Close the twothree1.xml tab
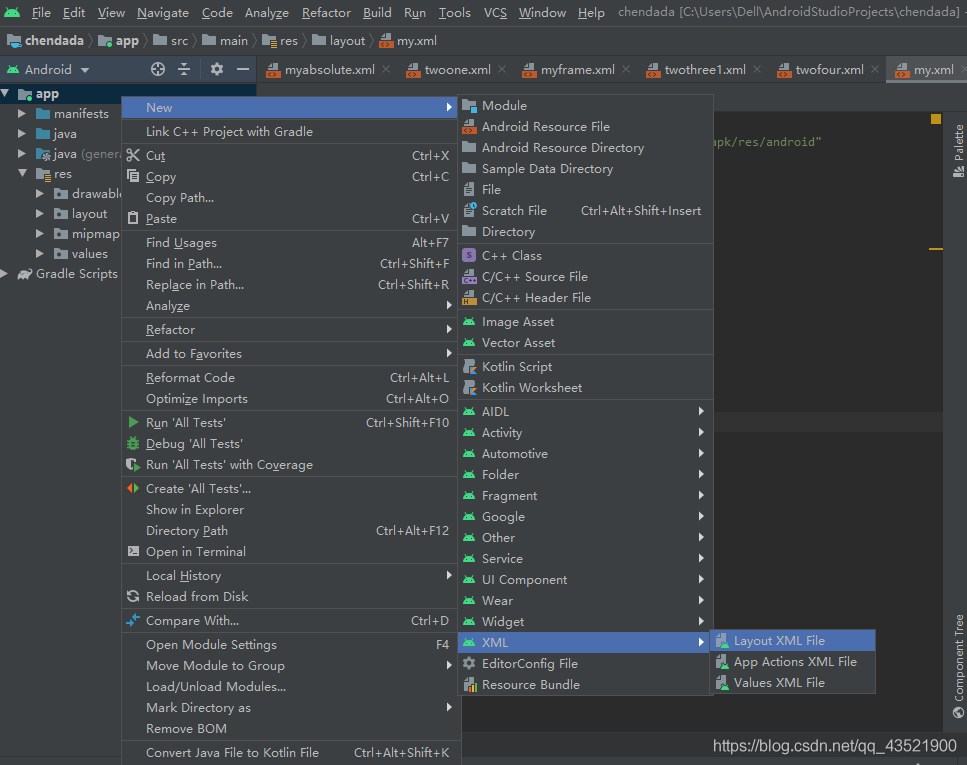The image size is (967, 765). coord(757,69)
